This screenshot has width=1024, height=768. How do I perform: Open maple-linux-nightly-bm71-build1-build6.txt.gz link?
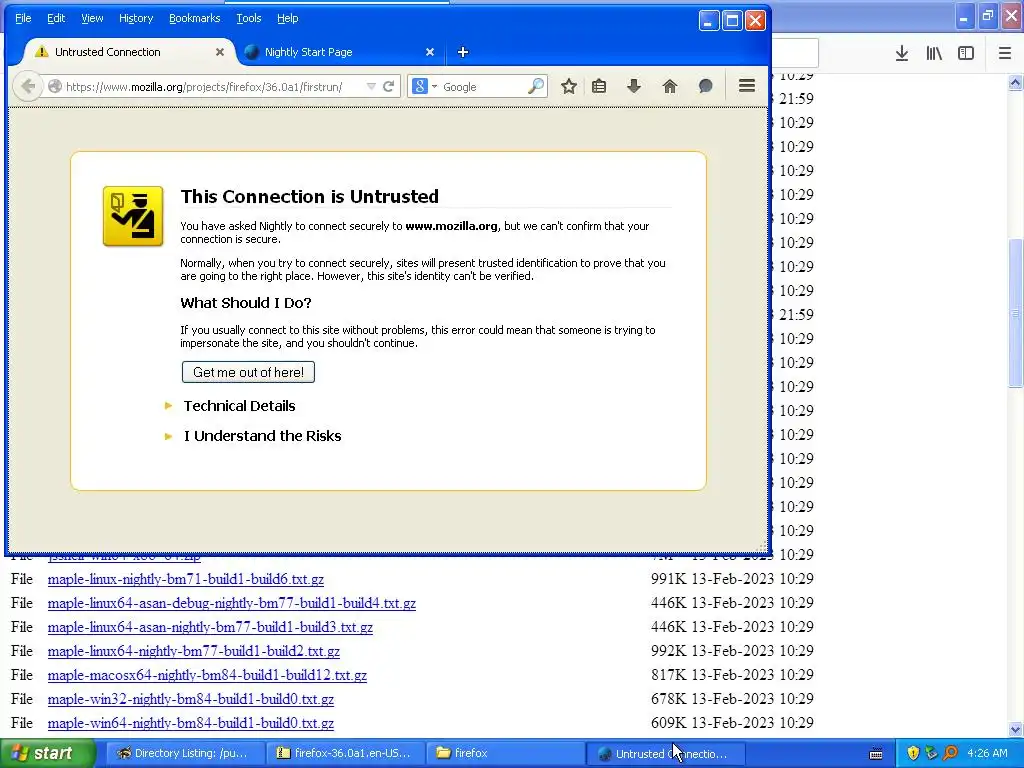point(185,579)
